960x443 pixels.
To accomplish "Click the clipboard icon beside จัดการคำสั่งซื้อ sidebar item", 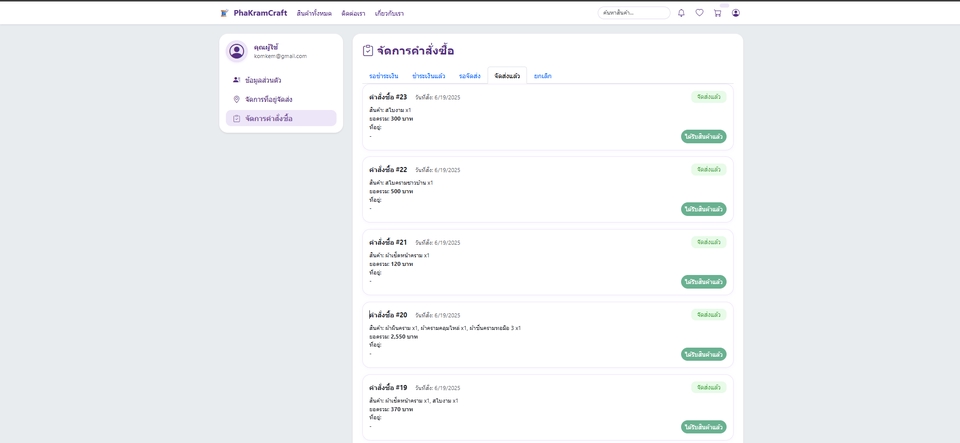I will tap(237, 118).
